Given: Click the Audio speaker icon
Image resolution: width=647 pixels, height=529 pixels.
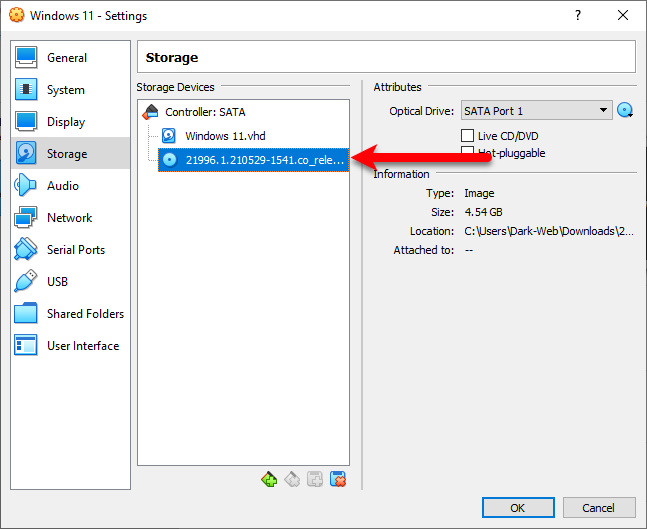Looking at the screenshot, I should click(25, 185).
